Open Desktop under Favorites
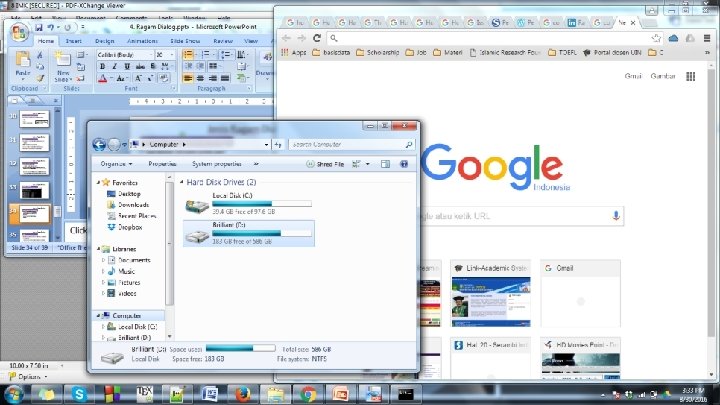This screenshot has width=720, height=405. [x=124, y=194]
